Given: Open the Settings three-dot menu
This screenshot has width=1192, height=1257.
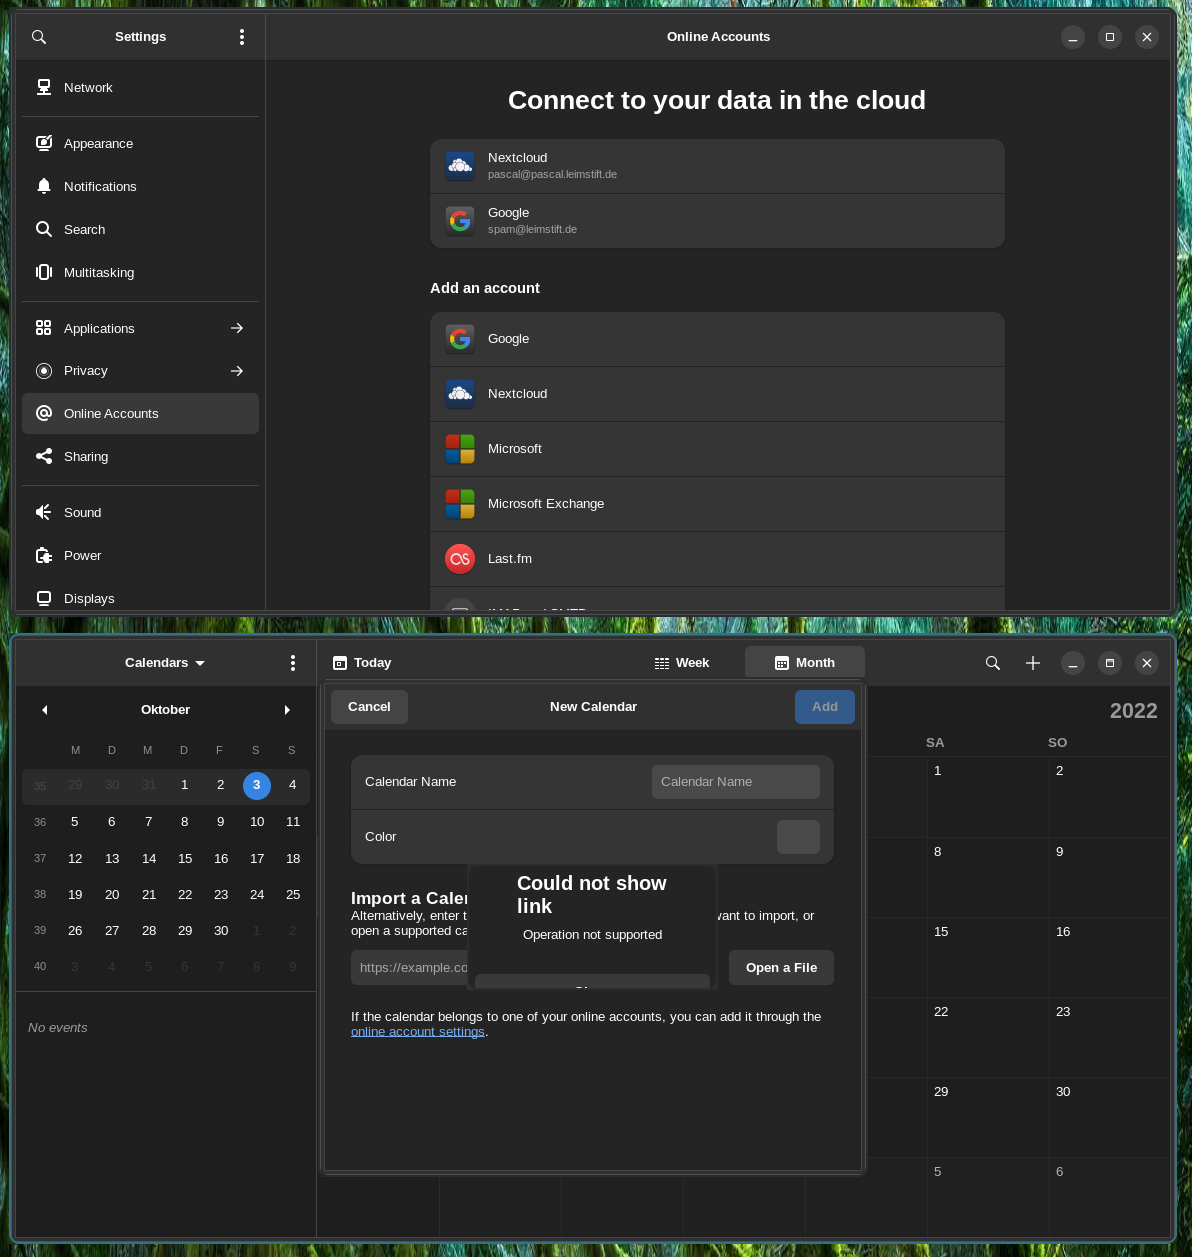Looking at the screenshot, I should [x=242, y=36].
